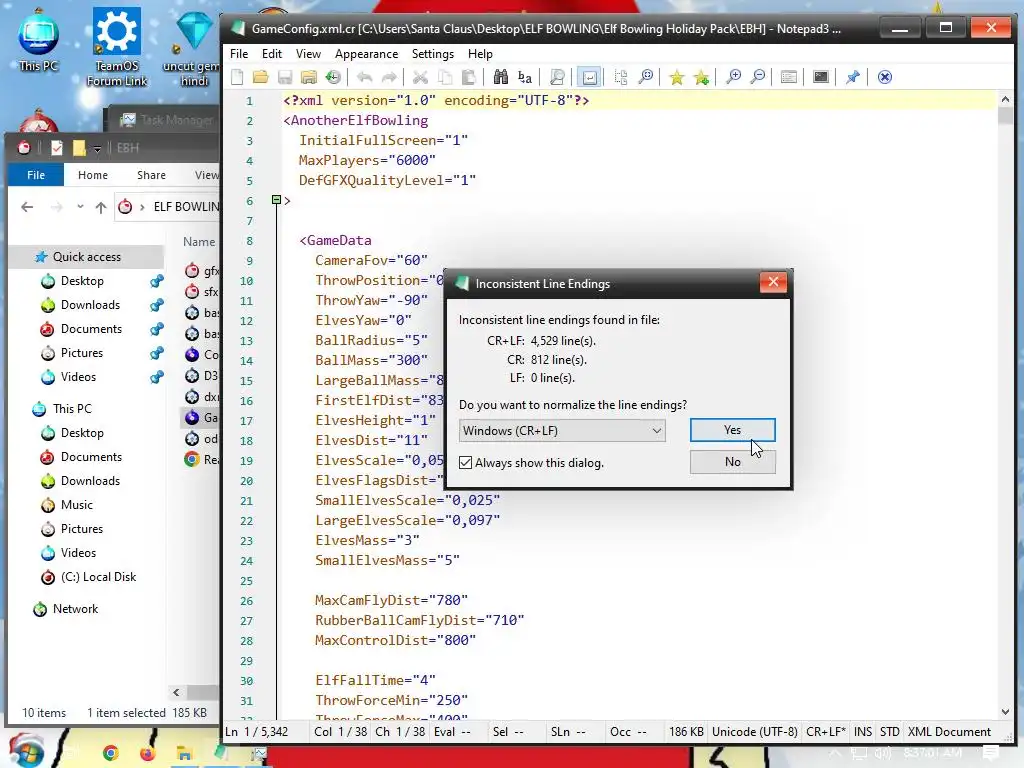Open the View menu in Notepad3
The width and height of the screenshot is (1024, 768).
[308, 54]
